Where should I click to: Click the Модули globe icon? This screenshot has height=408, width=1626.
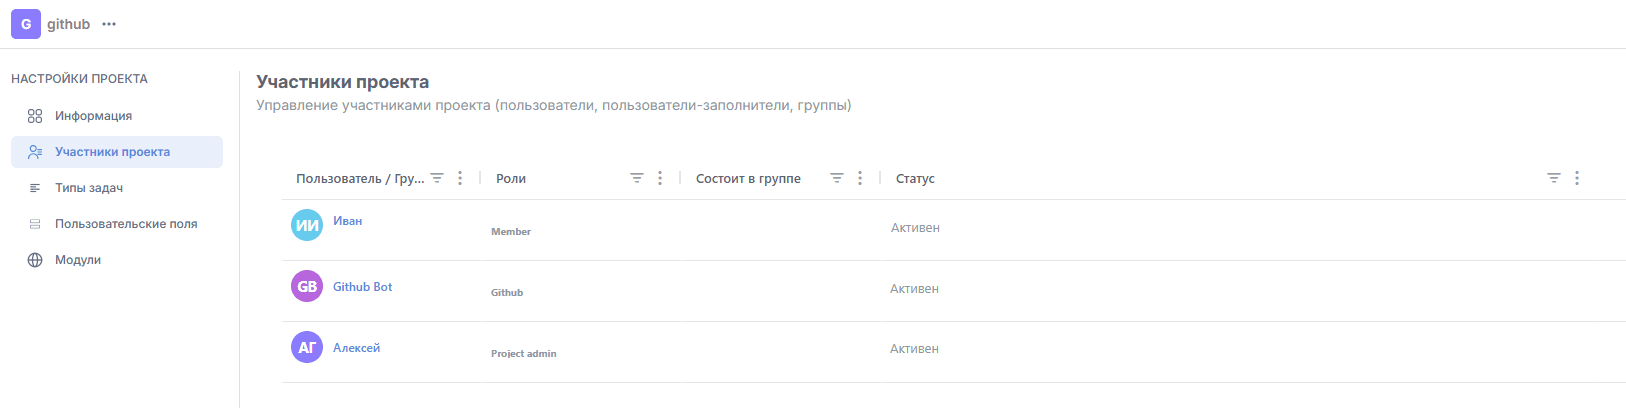(35, 260)
